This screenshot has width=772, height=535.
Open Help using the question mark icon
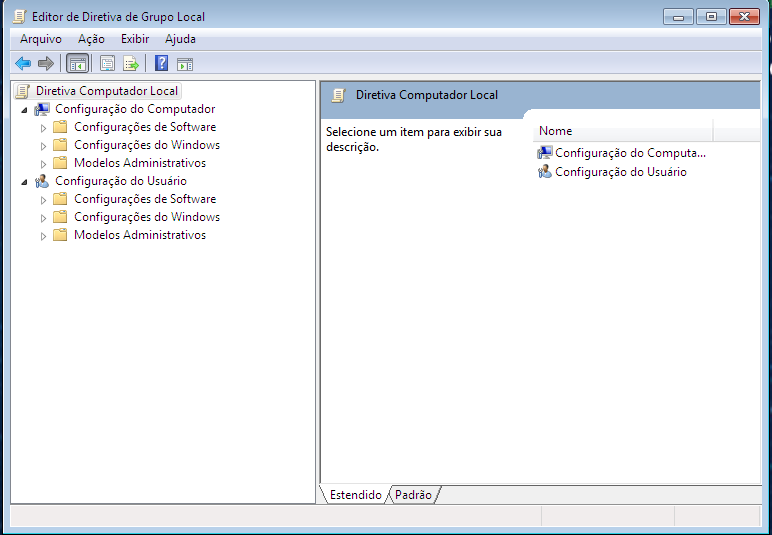click(x=161, y=63)
